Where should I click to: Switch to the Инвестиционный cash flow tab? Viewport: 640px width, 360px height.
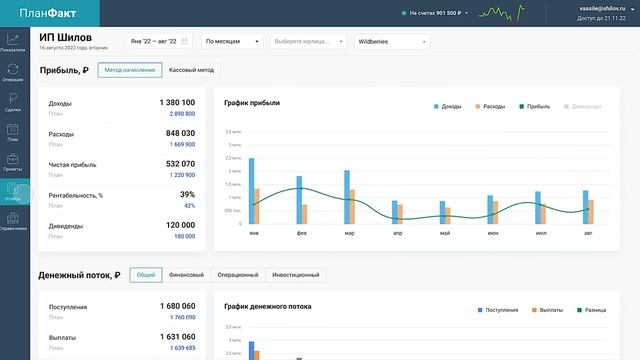(x=296, y=275)
